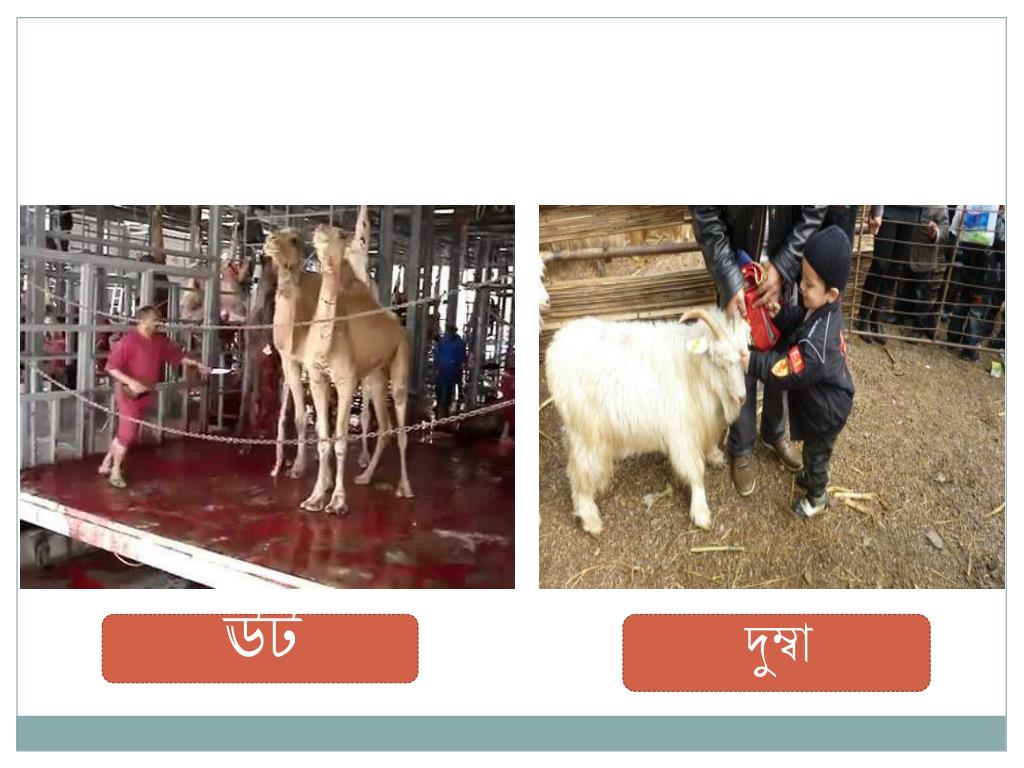Click the front camel's head
Viewport: 1024px width, 768px height.
coord(330,241)
